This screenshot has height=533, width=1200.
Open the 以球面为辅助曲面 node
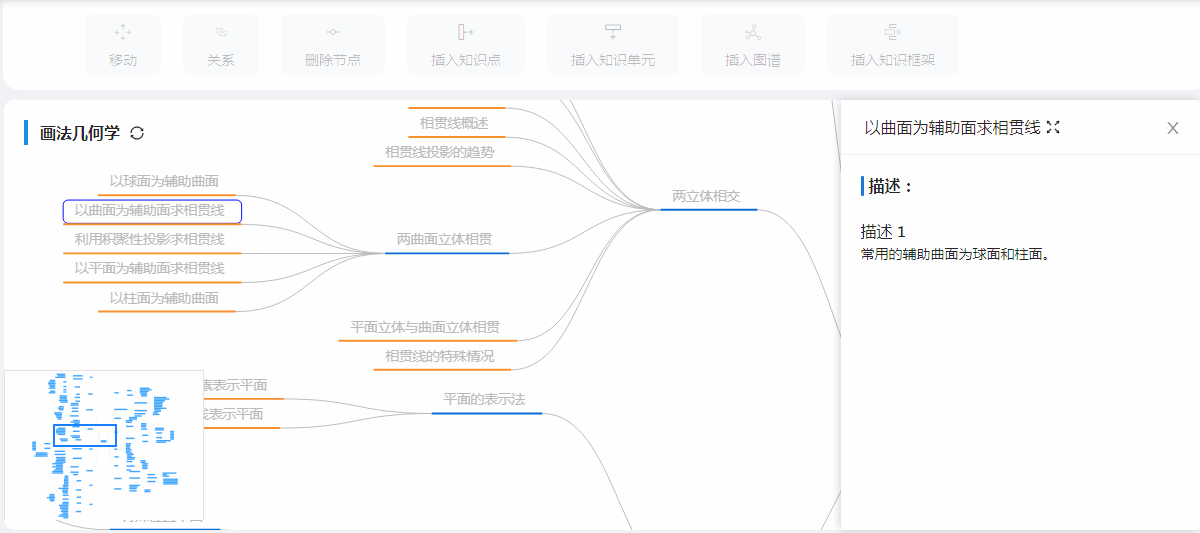point(164,182)
